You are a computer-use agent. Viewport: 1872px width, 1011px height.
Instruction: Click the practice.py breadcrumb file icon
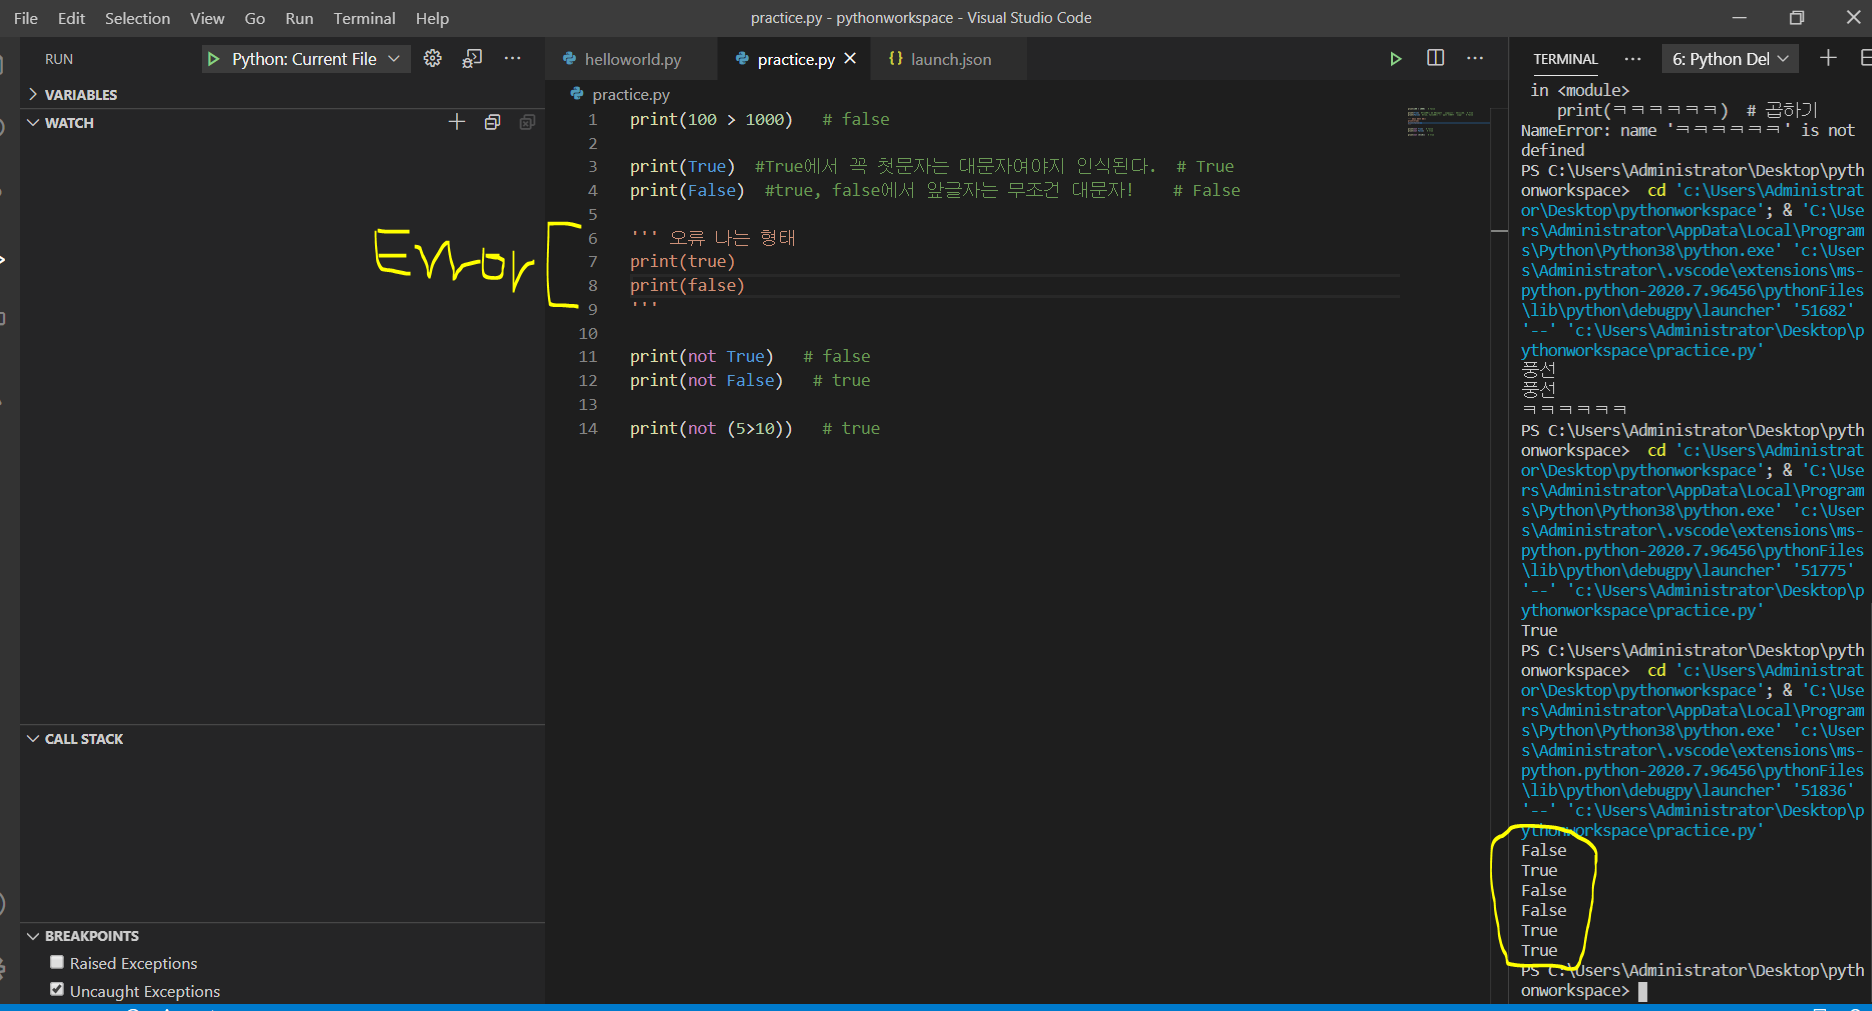577,94
